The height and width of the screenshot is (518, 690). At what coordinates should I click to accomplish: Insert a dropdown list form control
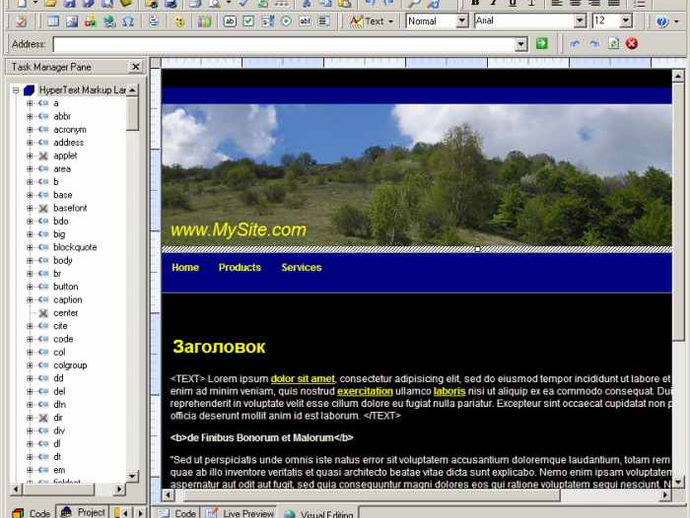point(268,21)
